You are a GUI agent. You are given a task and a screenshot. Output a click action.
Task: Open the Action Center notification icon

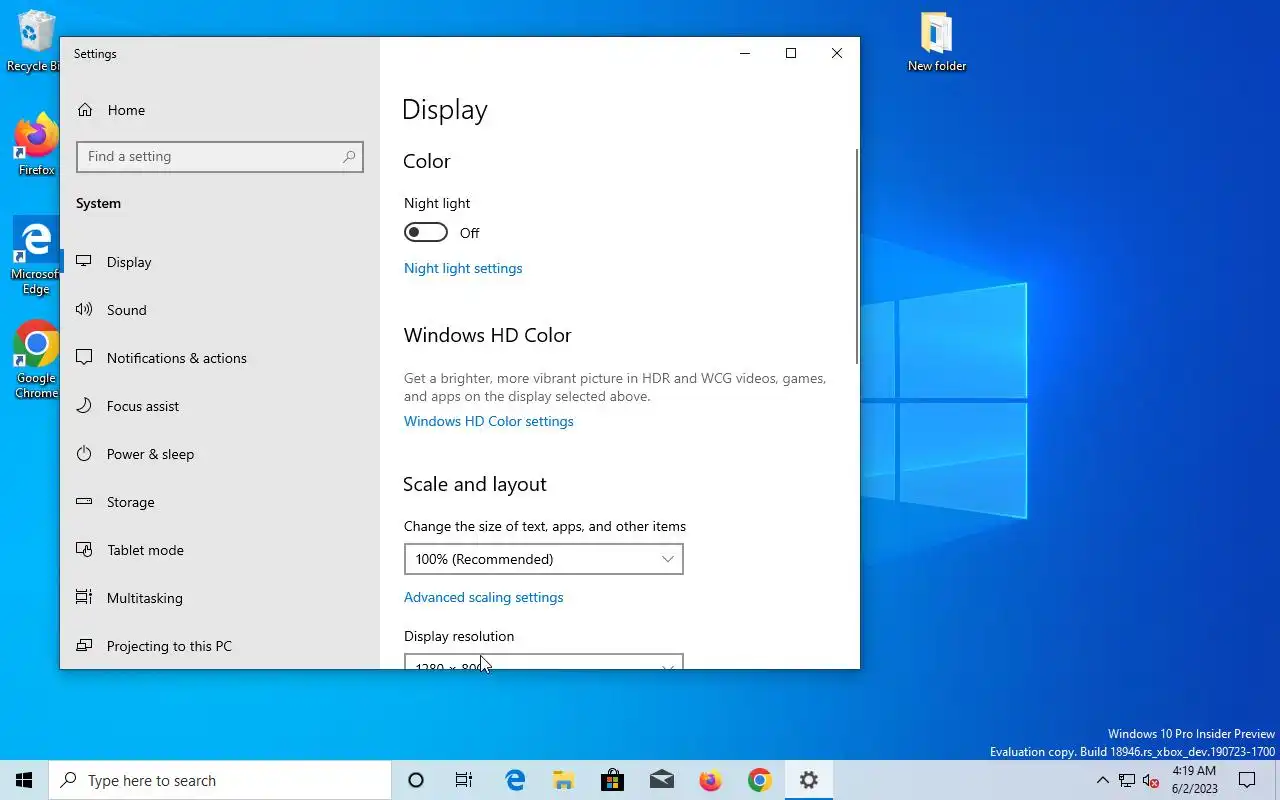(1247, 780)
